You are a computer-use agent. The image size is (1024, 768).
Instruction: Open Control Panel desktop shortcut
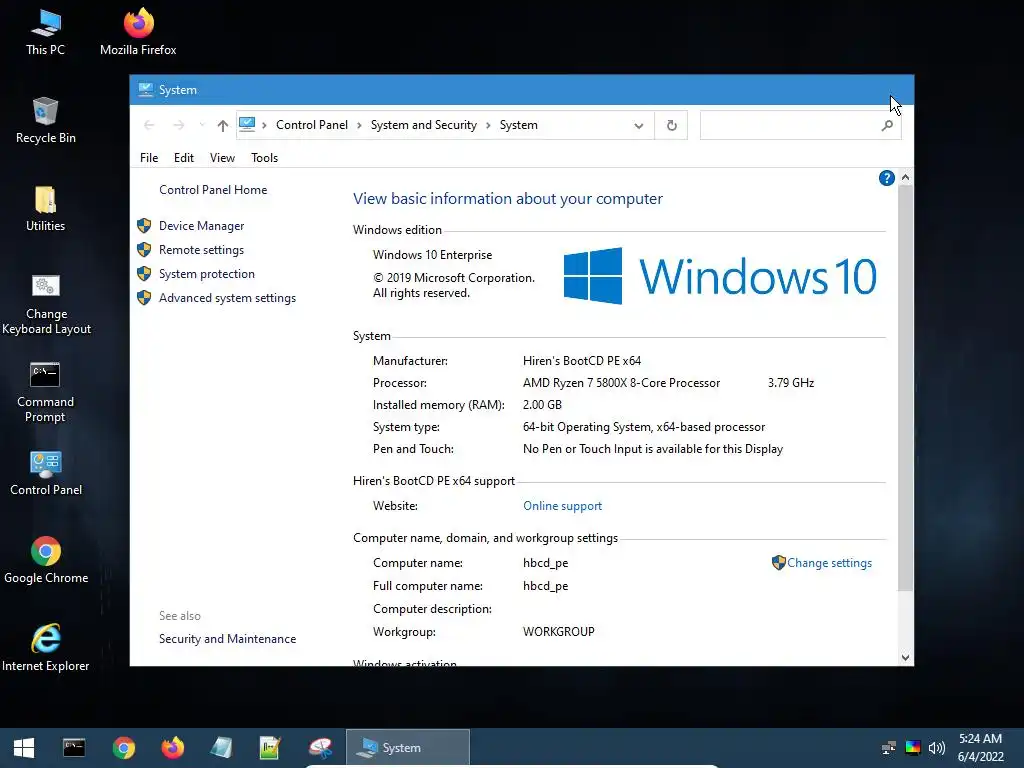click(x=46, y=473)
